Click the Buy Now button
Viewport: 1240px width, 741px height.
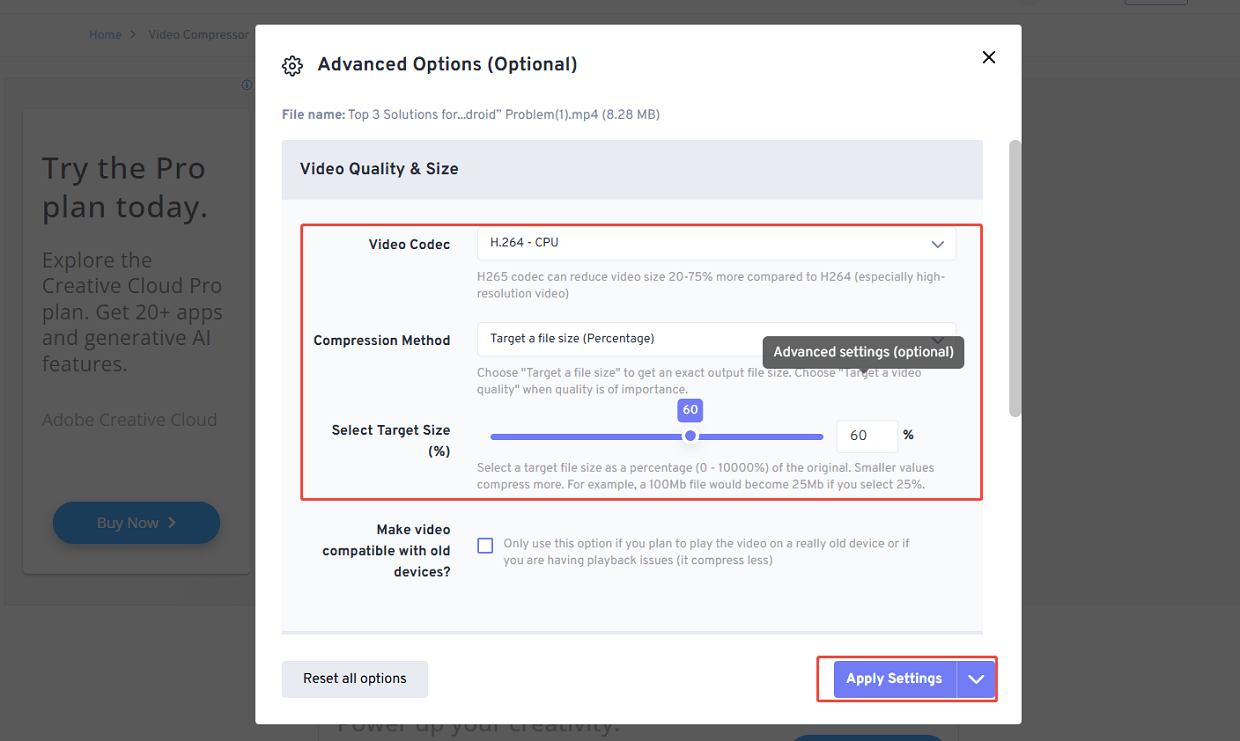pyautogui.click(x=136, y=522)
